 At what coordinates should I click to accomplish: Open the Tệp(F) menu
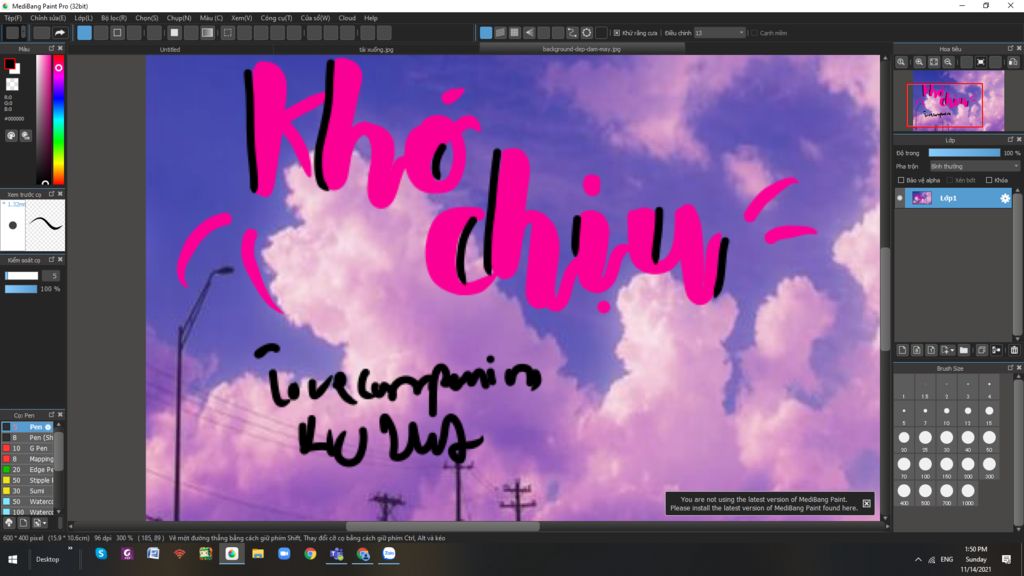pyautogui.click(x=13, y=18)
